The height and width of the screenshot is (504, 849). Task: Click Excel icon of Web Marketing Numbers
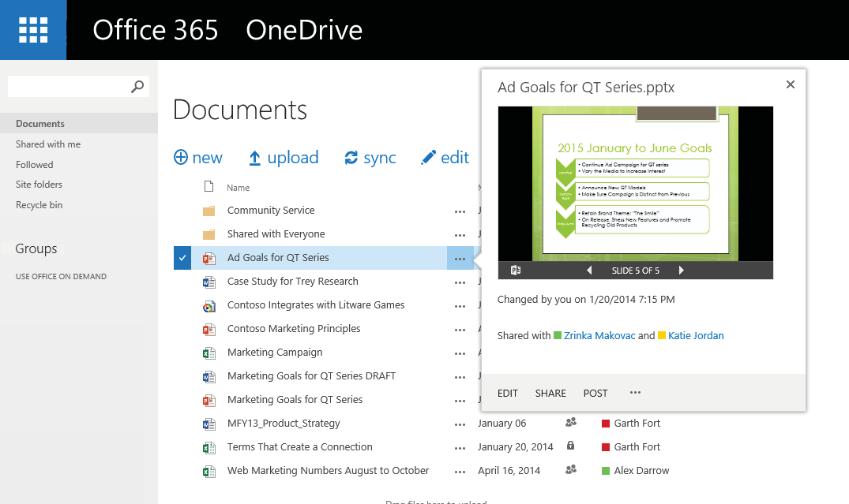pyautogui.click(x=209, y=472)
